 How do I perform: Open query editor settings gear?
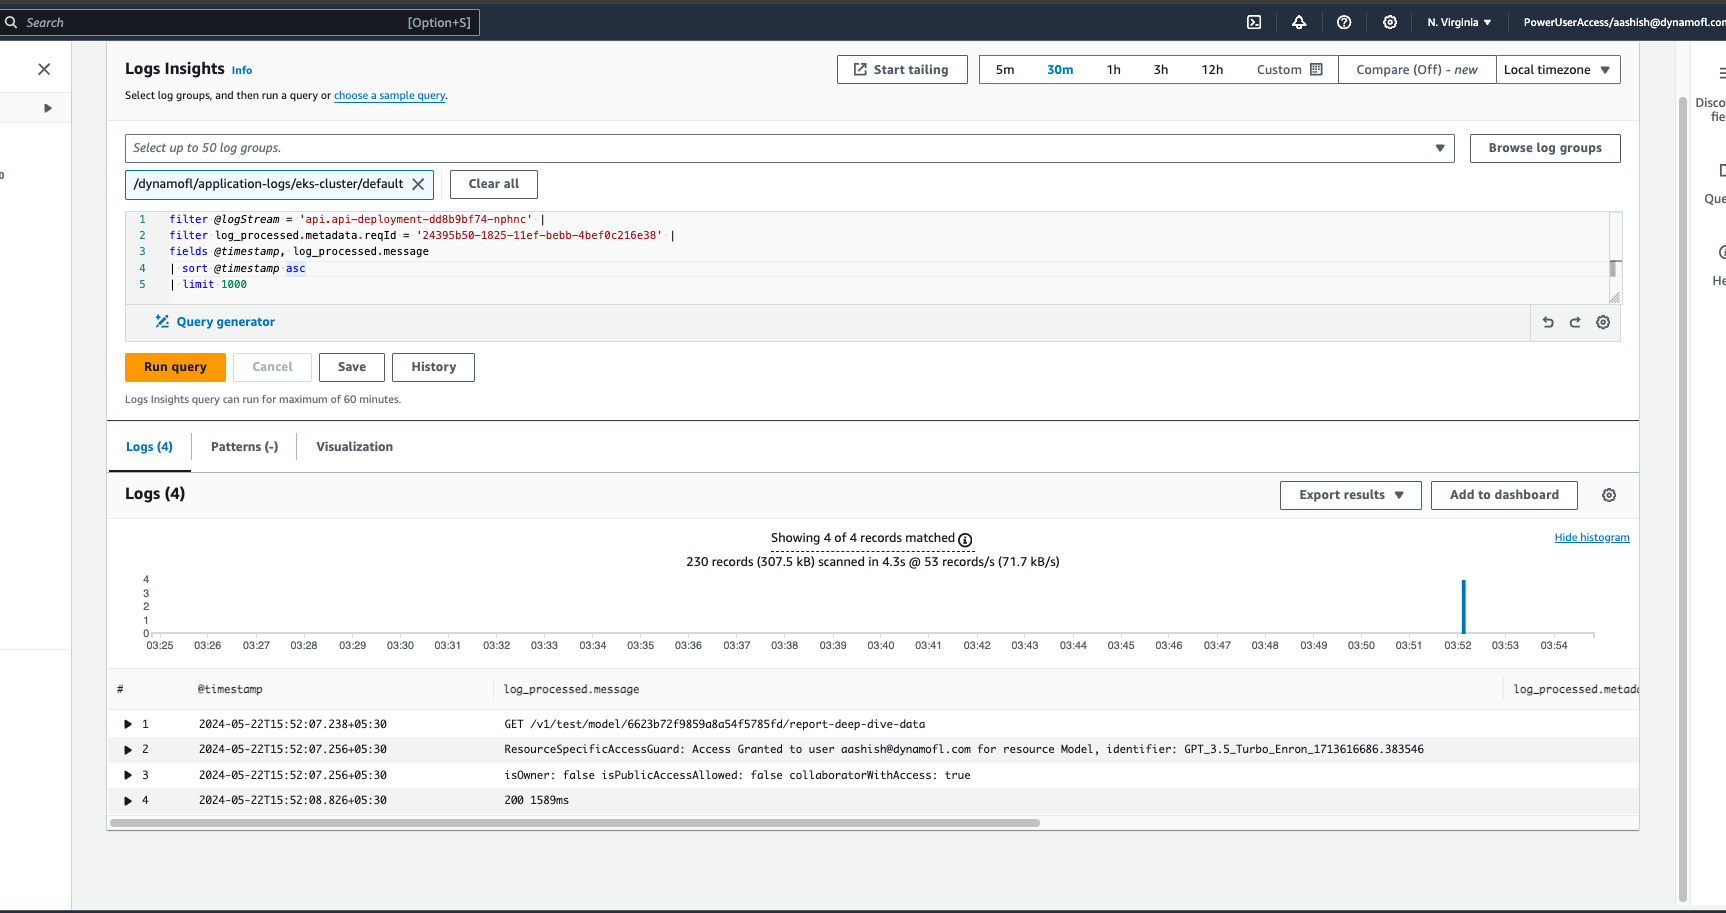(1603, 322)
